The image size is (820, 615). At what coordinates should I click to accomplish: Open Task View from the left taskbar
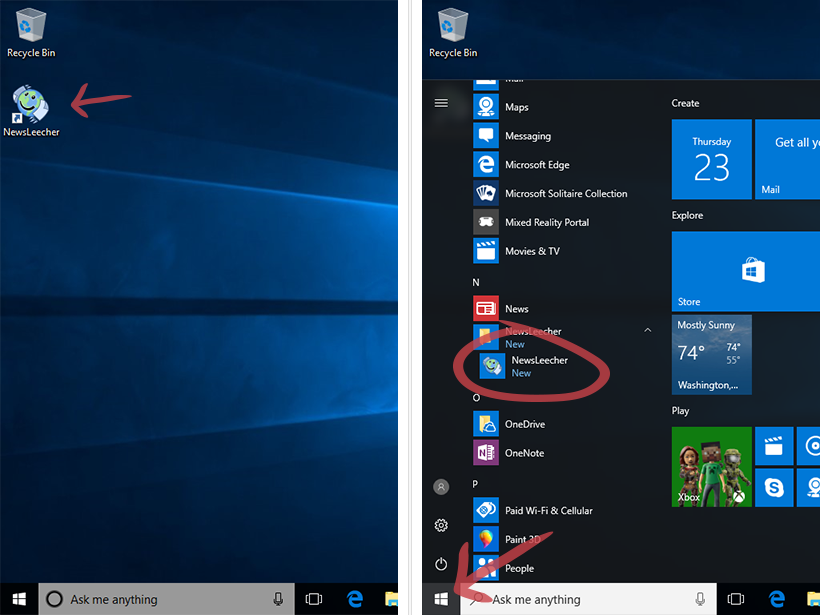click(x=314, y=599)
